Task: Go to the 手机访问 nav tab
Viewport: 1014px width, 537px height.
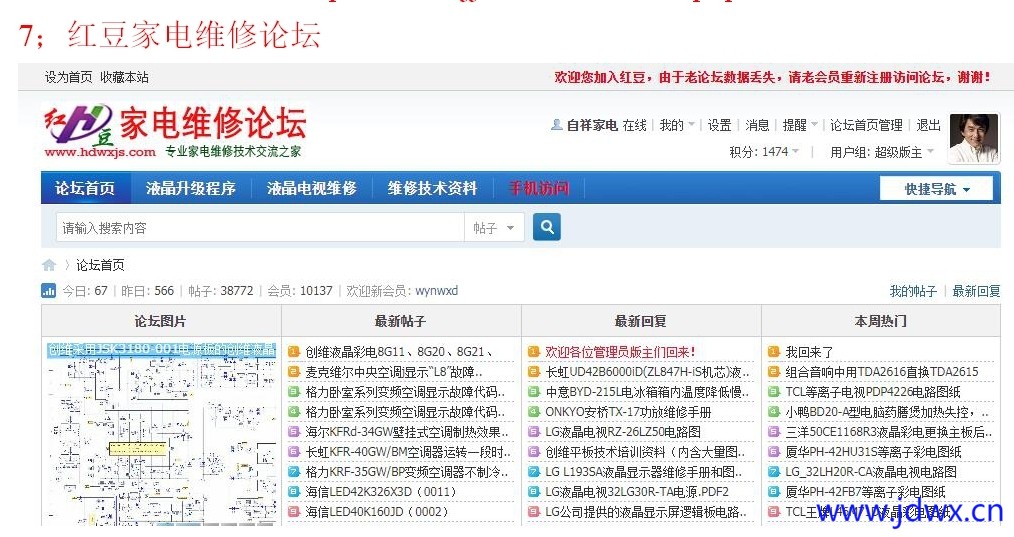Action: [539, 188]
